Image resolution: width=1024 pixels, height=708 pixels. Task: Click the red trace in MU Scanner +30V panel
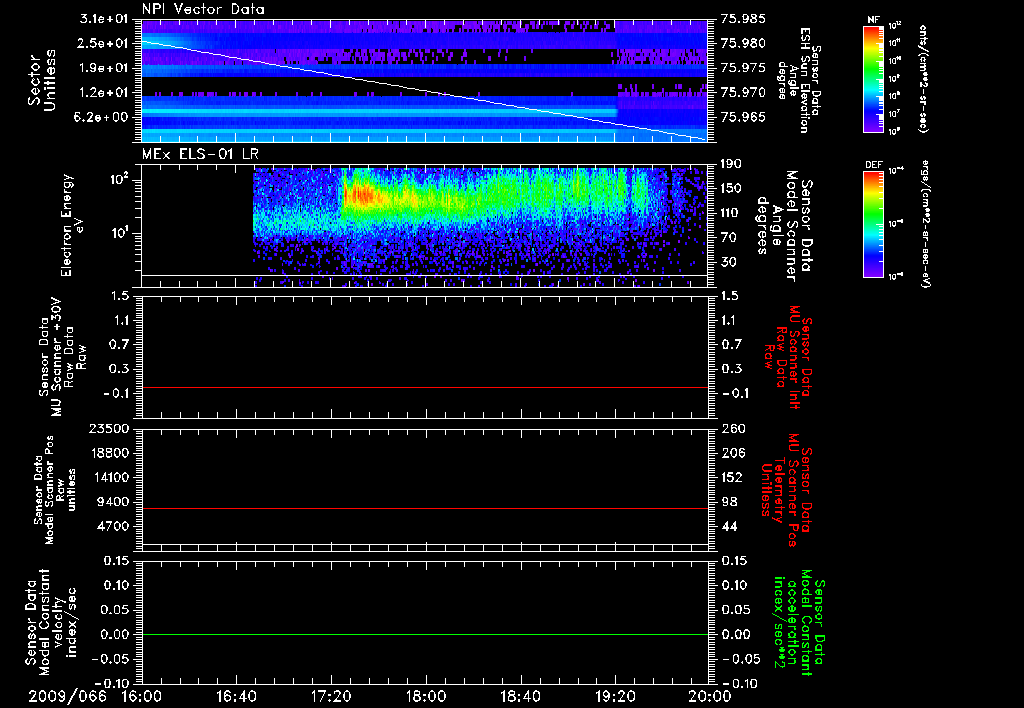tap(425, 387)
